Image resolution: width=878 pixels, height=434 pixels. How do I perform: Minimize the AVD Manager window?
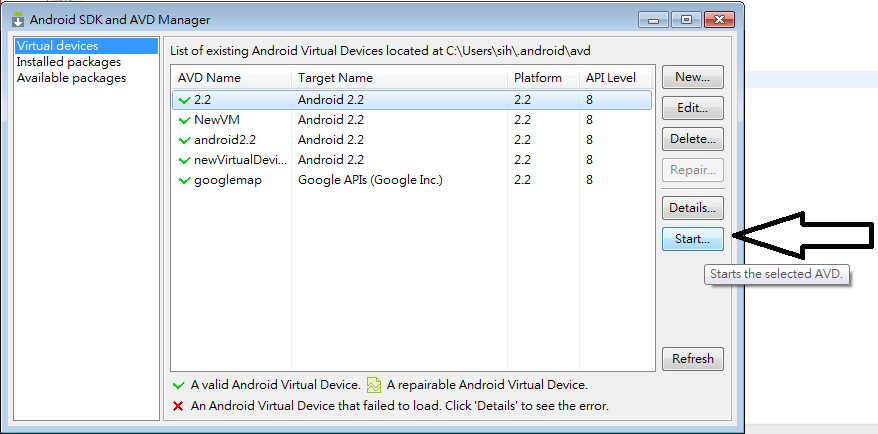pos(653,20)
